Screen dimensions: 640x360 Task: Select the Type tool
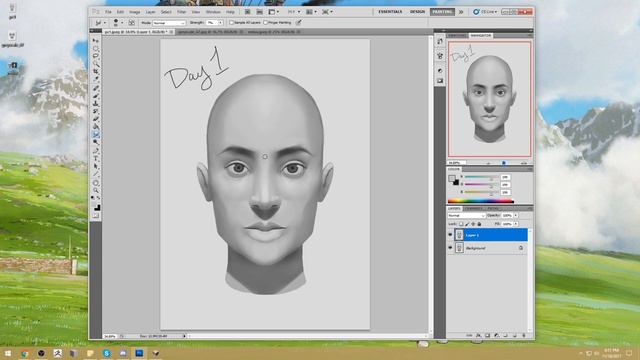(x=96, y=159)
